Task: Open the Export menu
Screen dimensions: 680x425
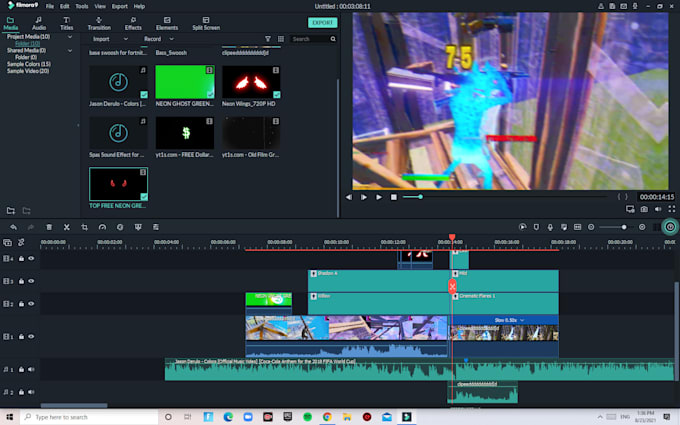Action: [120, 7]
